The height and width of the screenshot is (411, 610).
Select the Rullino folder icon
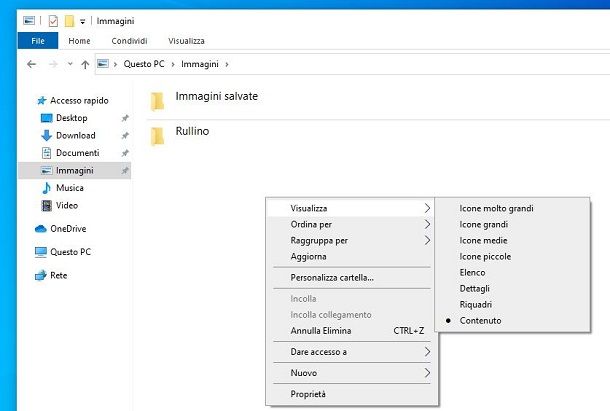[x=158, y=136]
